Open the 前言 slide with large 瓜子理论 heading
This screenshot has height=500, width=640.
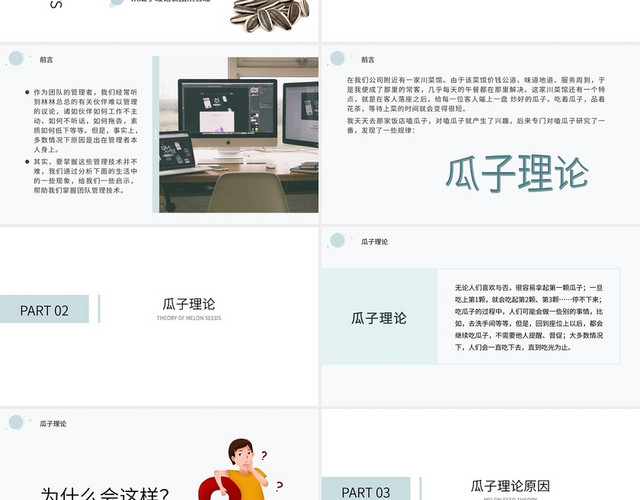pyautogui.click(x=480, y=134)
